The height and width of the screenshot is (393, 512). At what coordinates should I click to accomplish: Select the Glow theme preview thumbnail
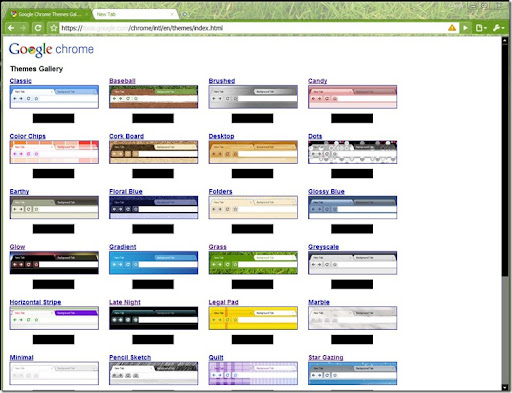point(54,263)
